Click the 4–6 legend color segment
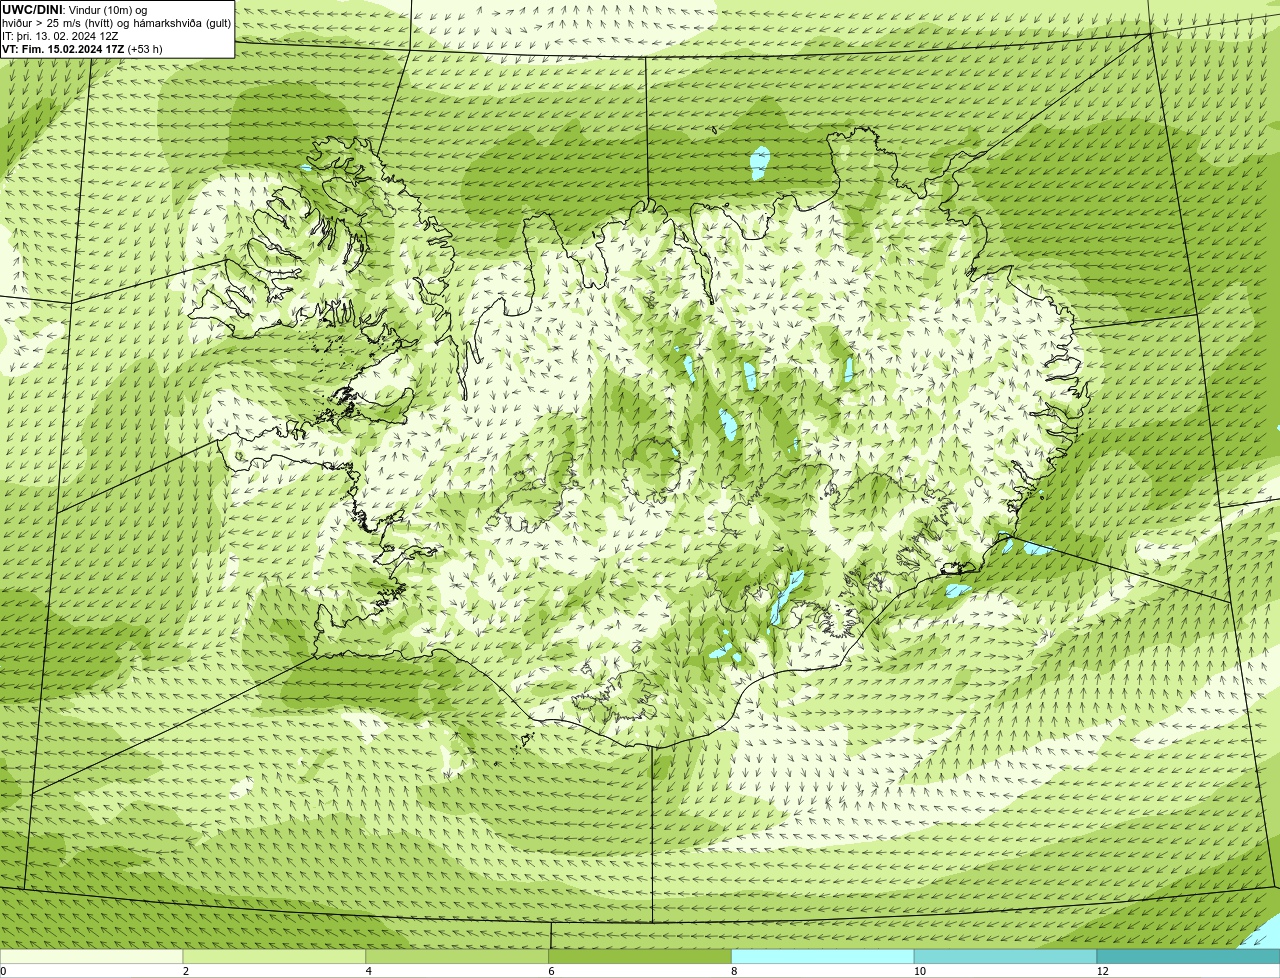Viewport: 1280px width, 978px height. coord(458,956)
